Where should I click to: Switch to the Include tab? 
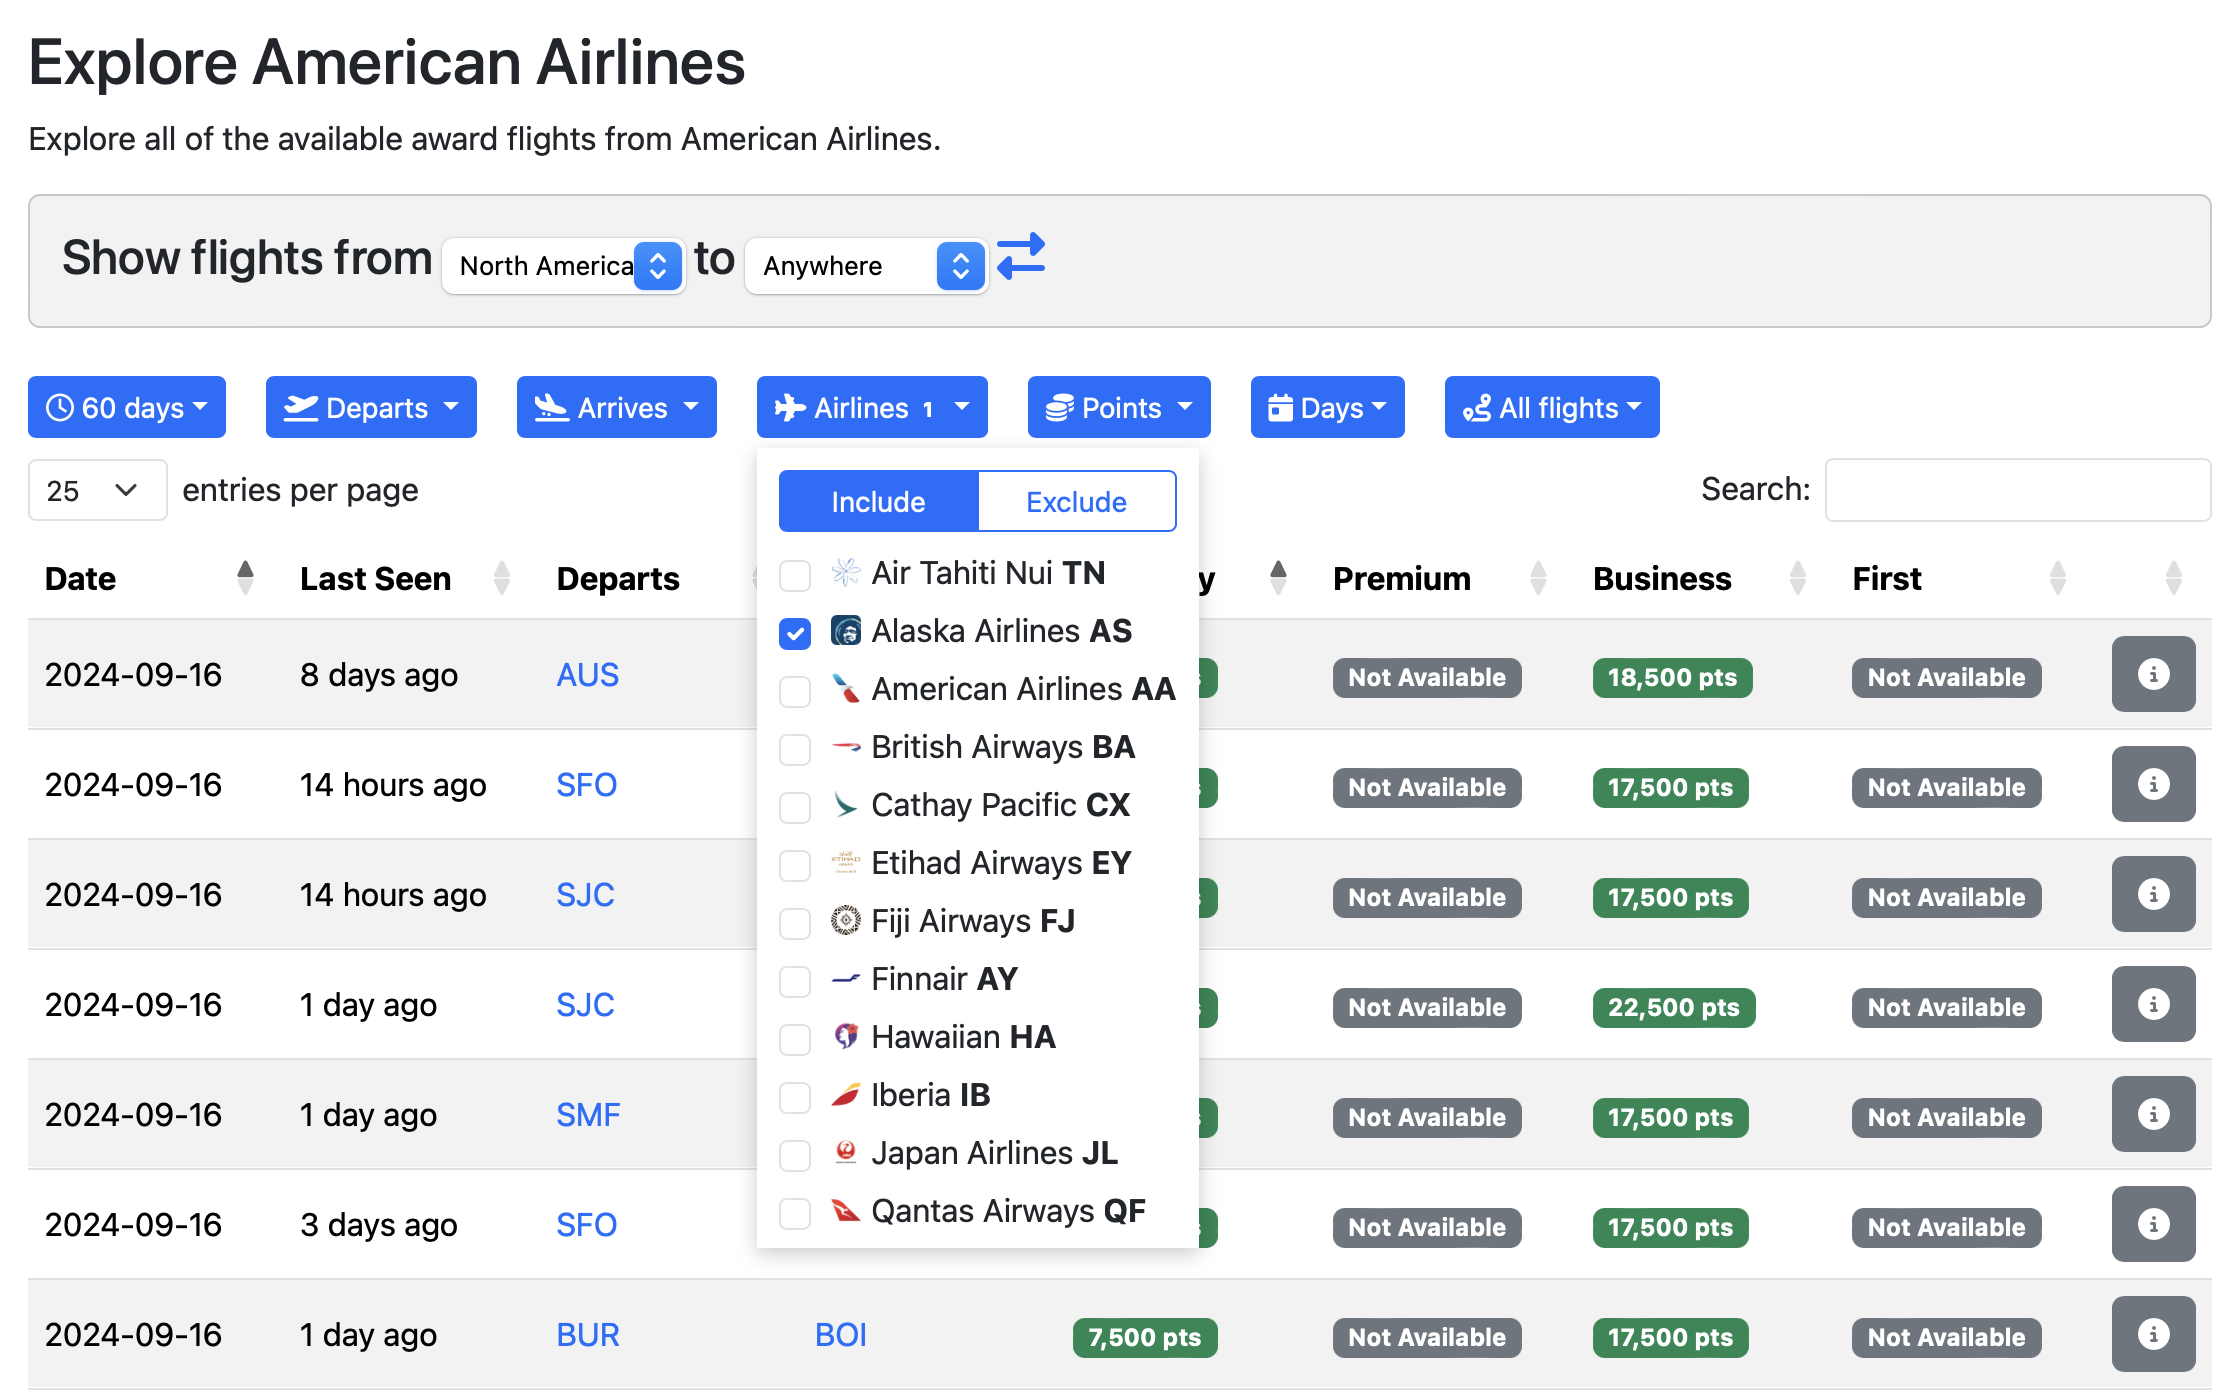[878, 501]
